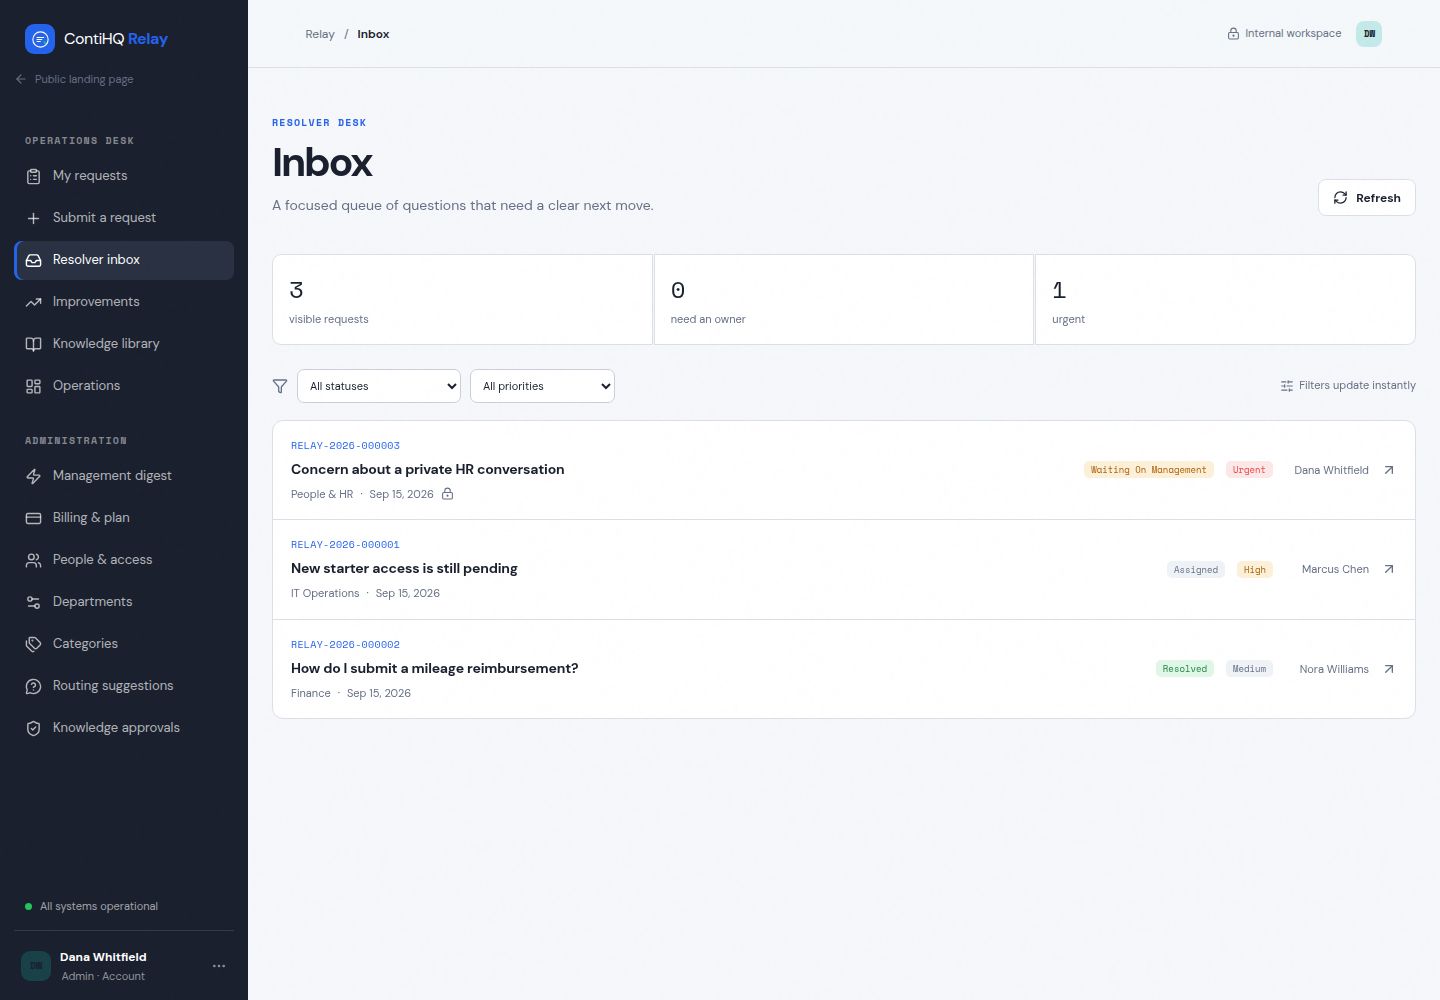Click the Management digest lightning icon
This screenshot has width=1440, height=1000.
point(33,476)
